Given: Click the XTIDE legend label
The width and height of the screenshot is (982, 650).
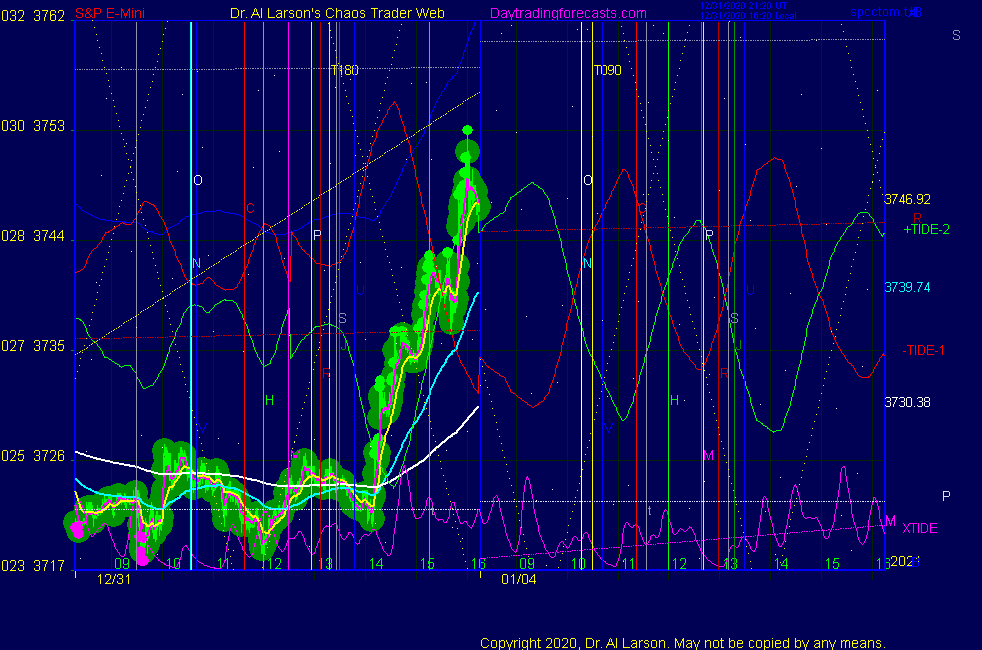Looking at the screenshot, I should click(x=919, y=528).
